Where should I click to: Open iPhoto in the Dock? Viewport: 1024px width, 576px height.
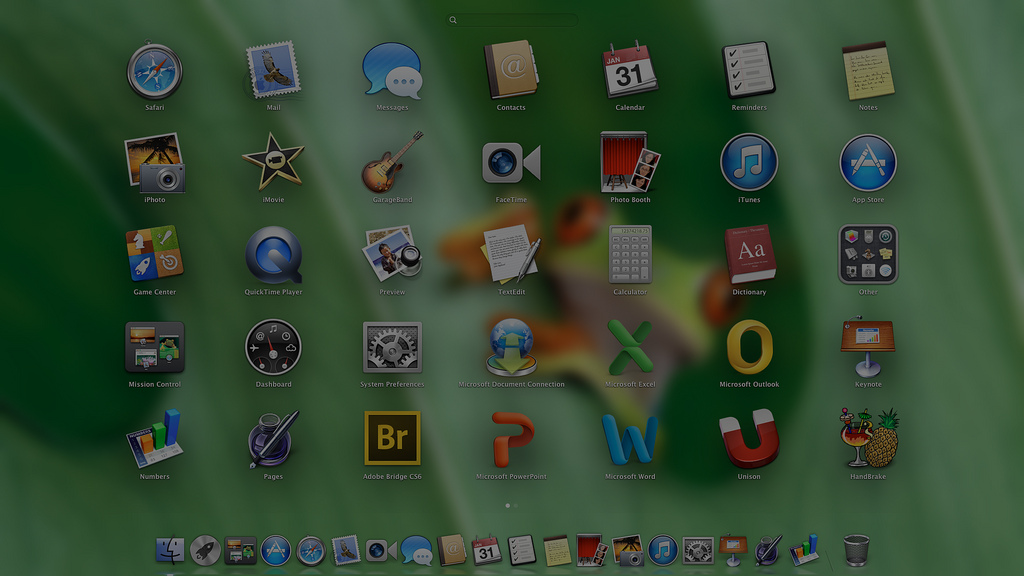click(628, 551)
